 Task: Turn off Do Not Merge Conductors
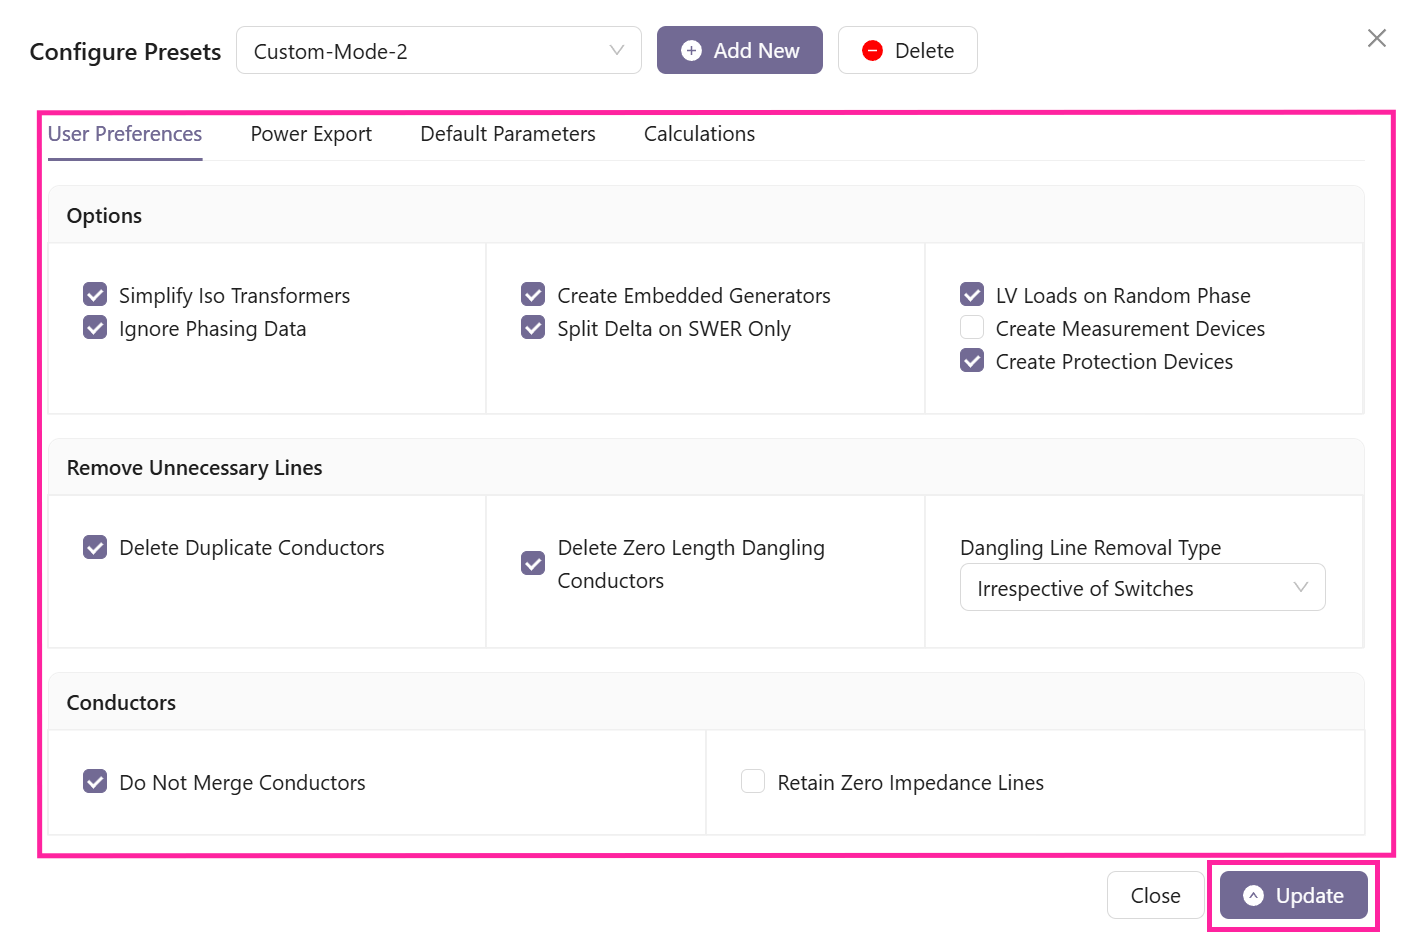pyautogui.click(x=95, y=782)
